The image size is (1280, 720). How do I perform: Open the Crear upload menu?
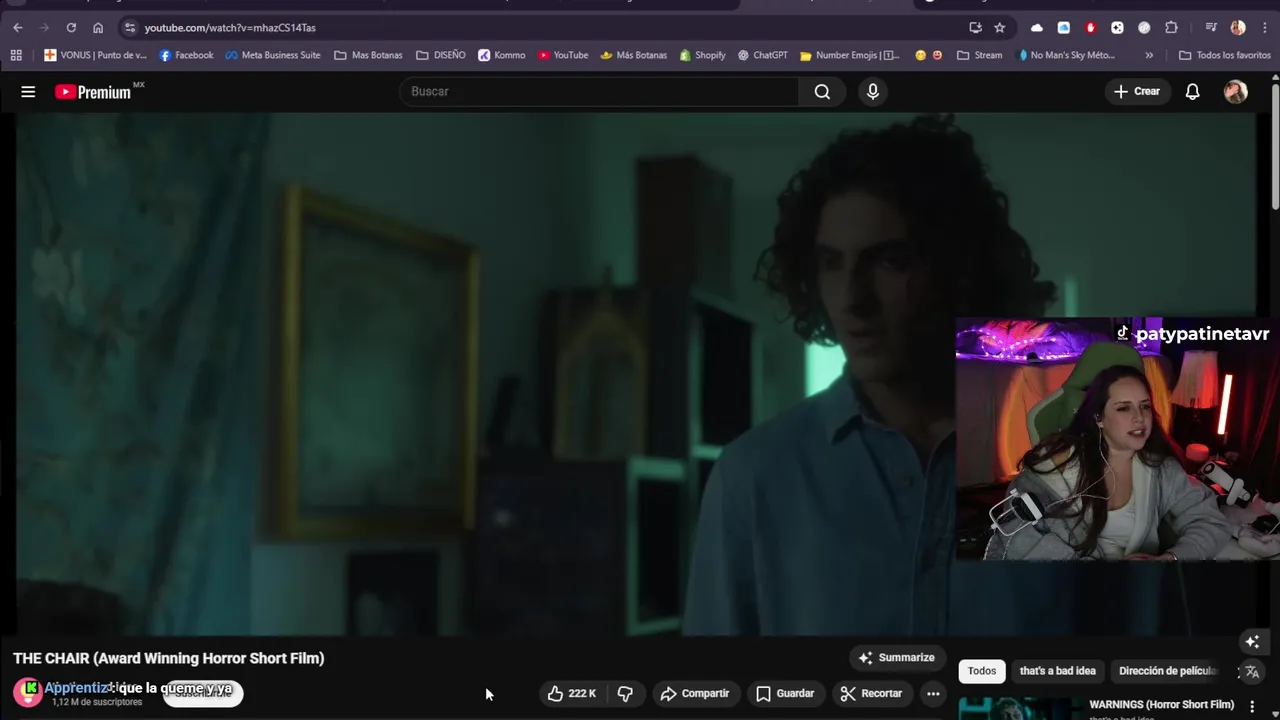click(1137, 91)
